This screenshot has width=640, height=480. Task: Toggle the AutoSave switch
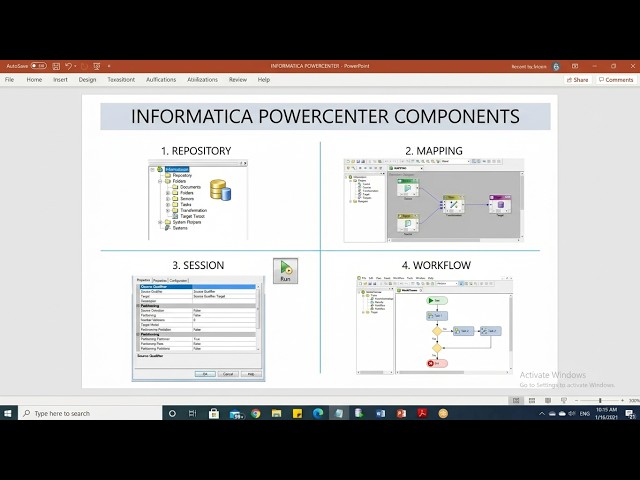click(38, 66)
